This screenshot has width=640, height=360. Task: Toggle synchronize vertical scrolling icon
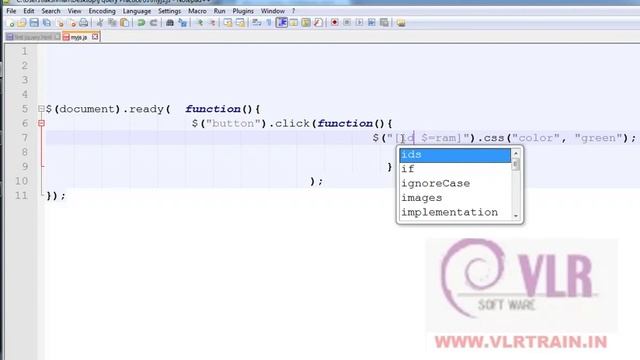[x=228, y=23]
